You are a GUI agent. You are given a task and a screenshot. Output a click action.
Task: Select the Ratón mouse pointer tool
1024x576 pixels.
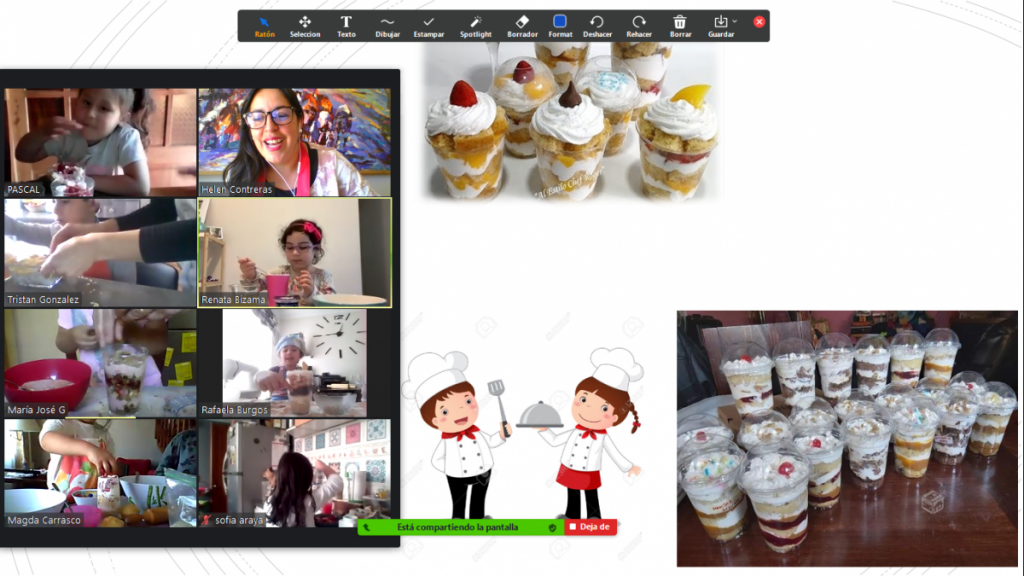(264, 25)
